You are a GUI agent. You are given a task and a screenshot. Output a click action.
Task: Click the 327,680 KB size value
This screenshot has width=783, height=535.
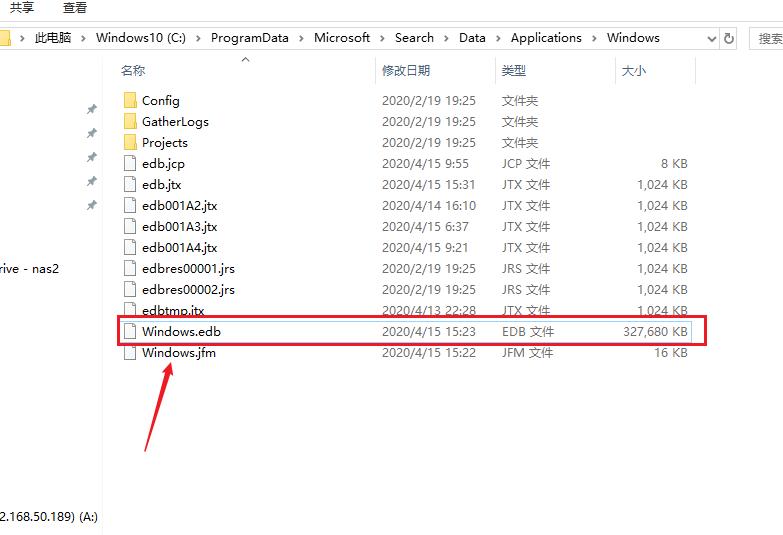[655, 331]
